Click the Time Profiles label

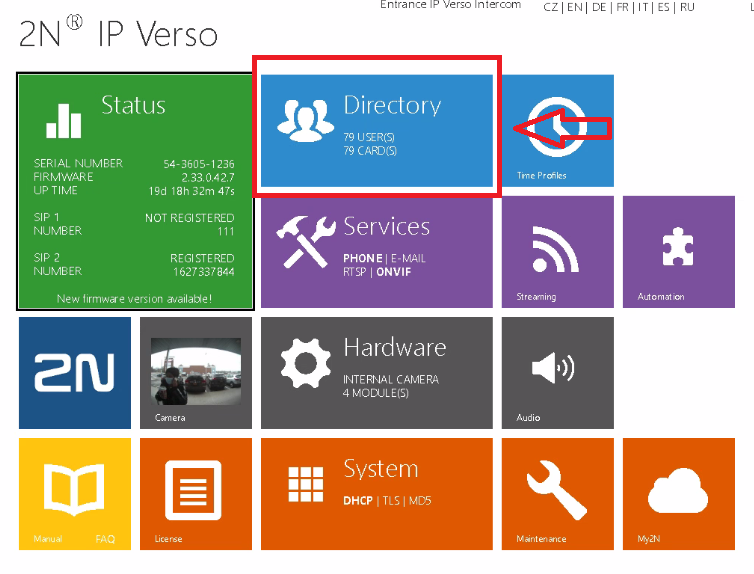pos(541,175)
